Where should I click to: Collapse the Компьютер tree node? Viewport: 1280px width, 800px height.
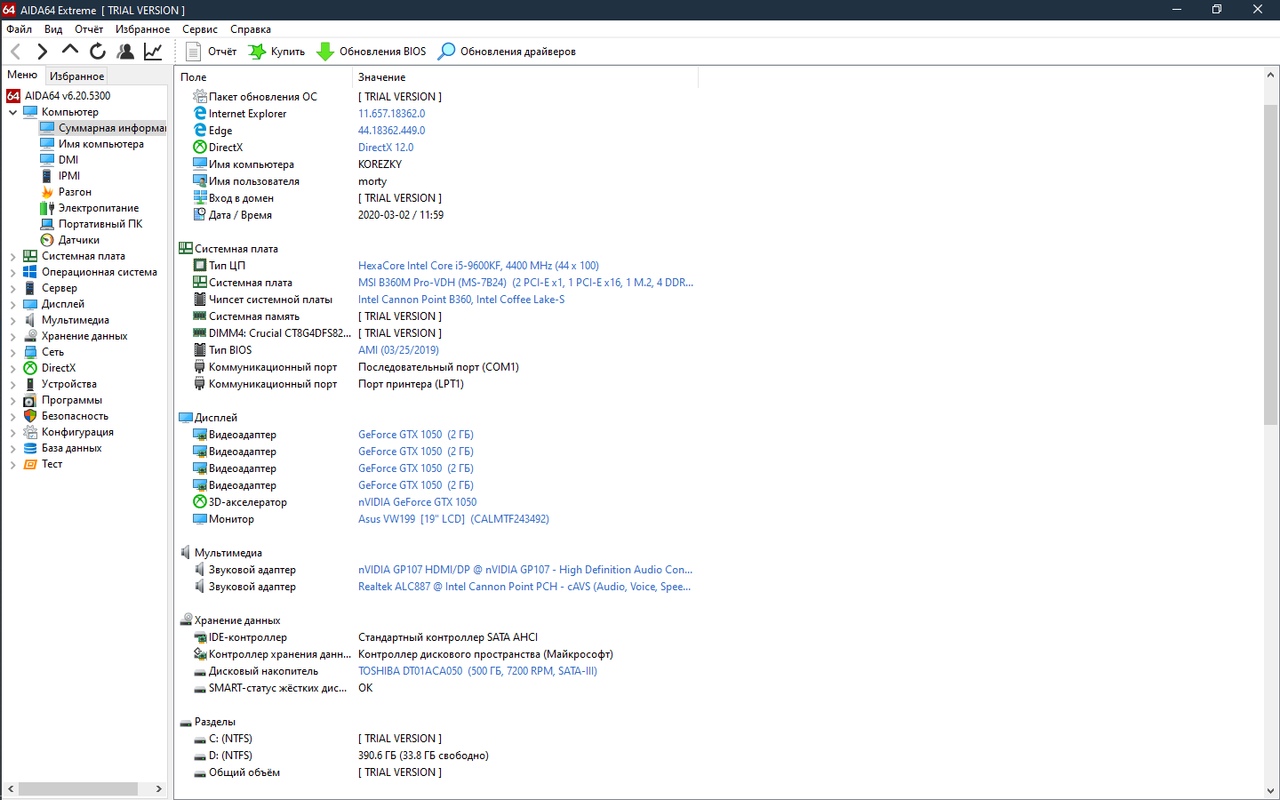pos(13,112)
